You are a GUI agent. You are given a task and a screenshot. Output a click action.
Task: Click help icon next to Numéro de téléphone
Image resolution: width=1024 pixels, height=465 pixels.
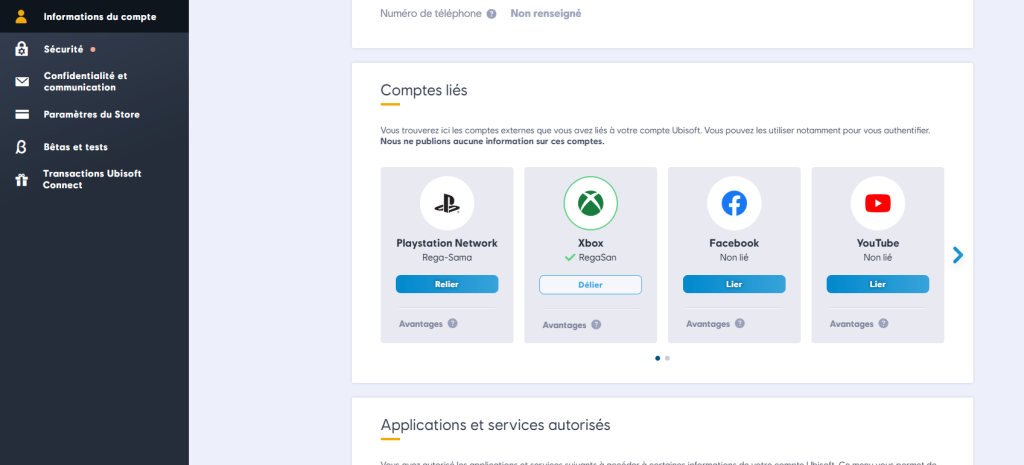(x=491, y=14)
